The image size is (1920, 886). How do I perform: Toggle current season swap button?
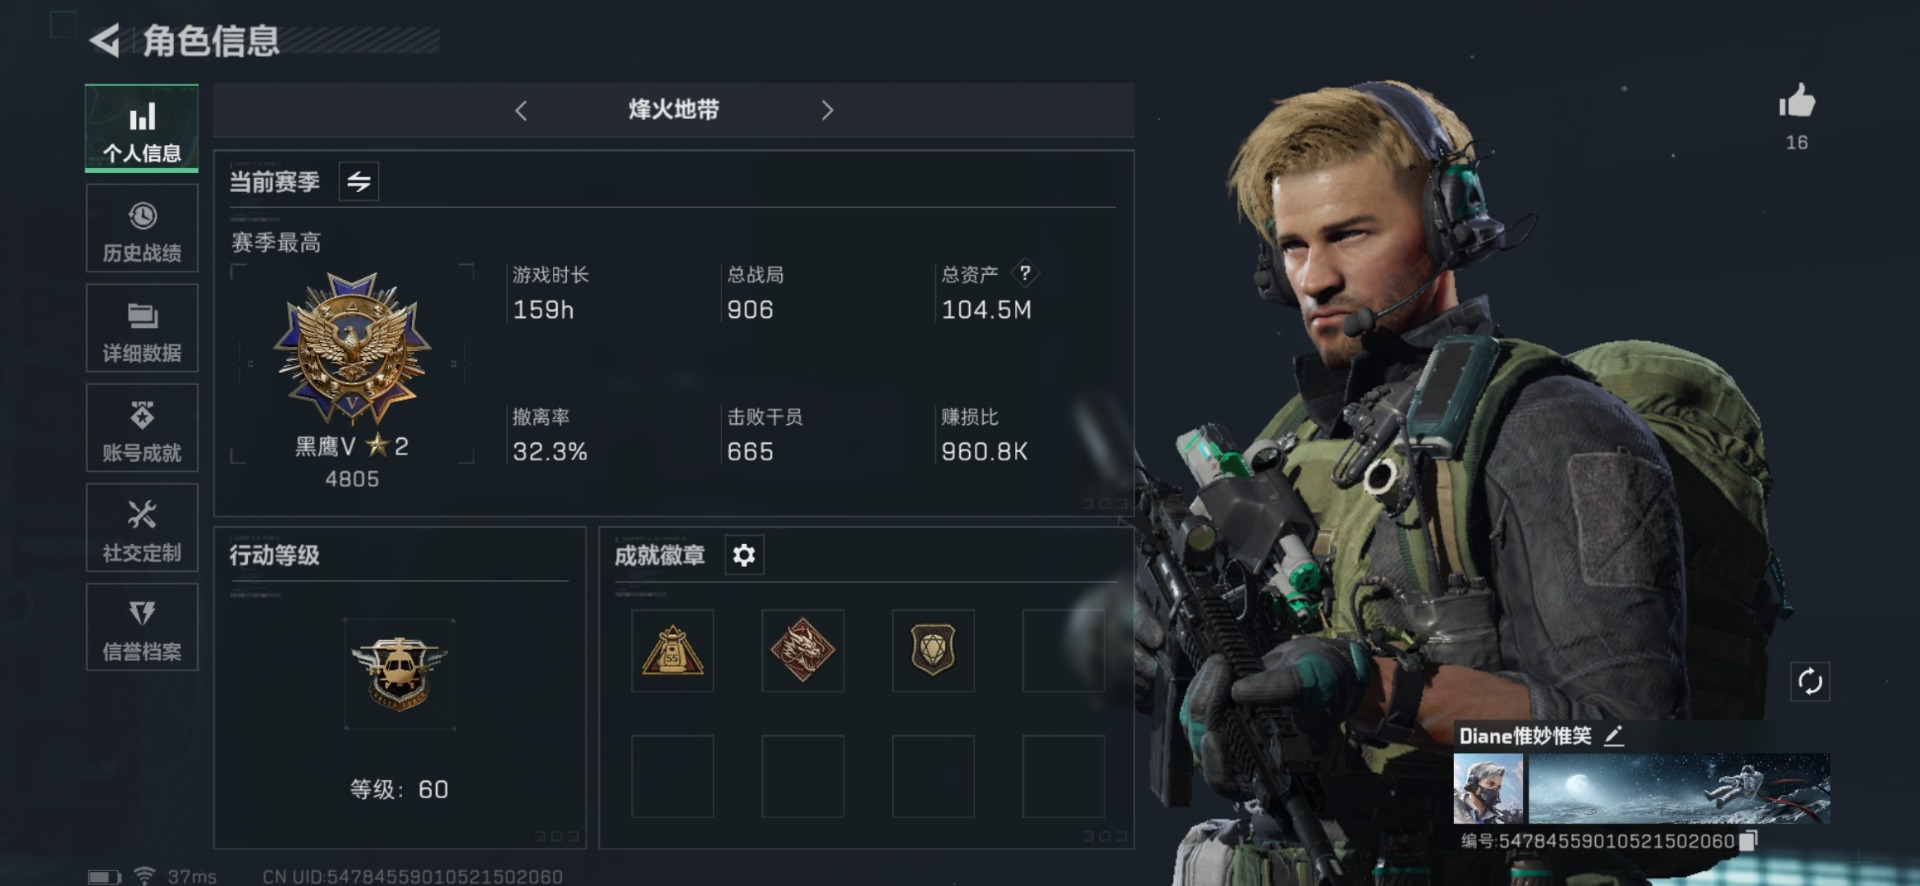point(358,181)
